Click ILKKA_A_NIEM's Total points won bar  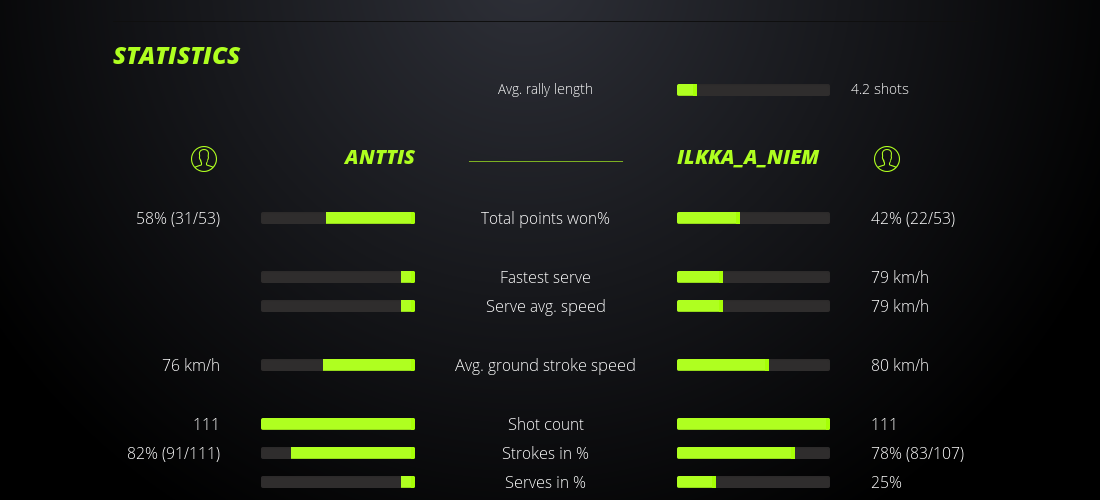click(753, 218)
